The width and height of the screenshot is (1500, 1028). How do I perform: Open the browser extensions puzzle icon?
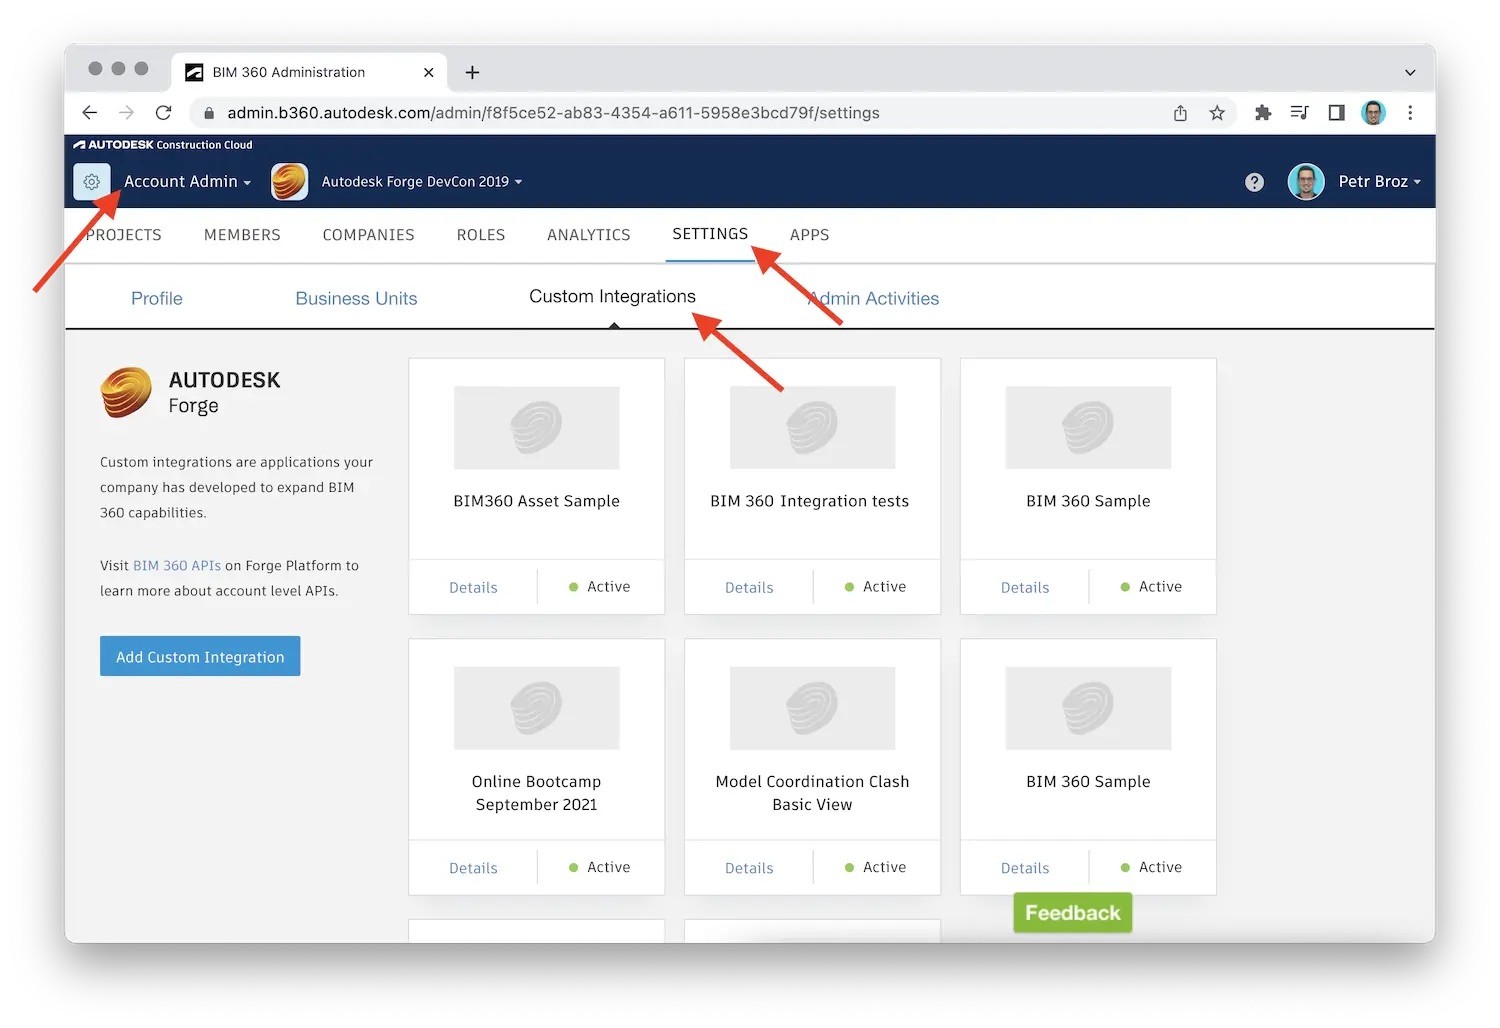[x=1262, y=113]
